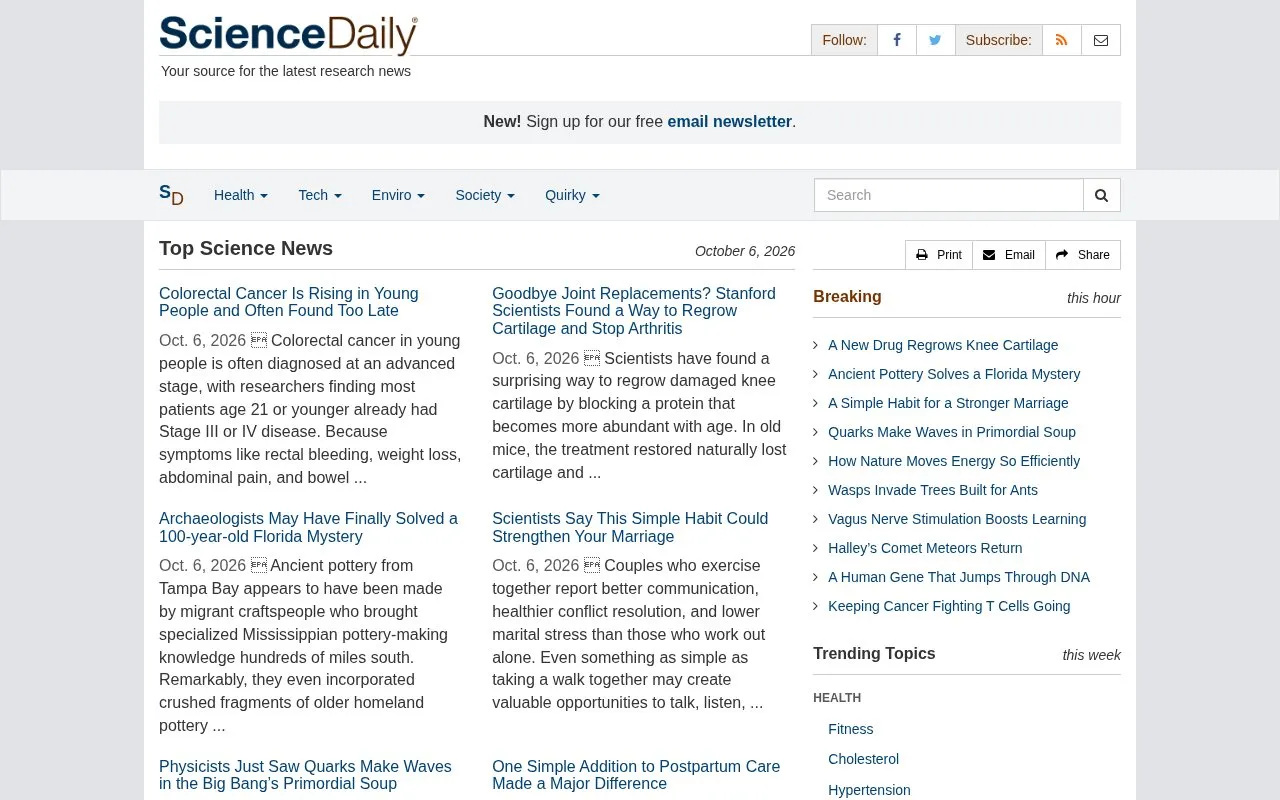Screen dimensions: 1280x800
Task: Open 'Wasps Invade Trees Built for Ants'
Action: (x=933, y=490)
